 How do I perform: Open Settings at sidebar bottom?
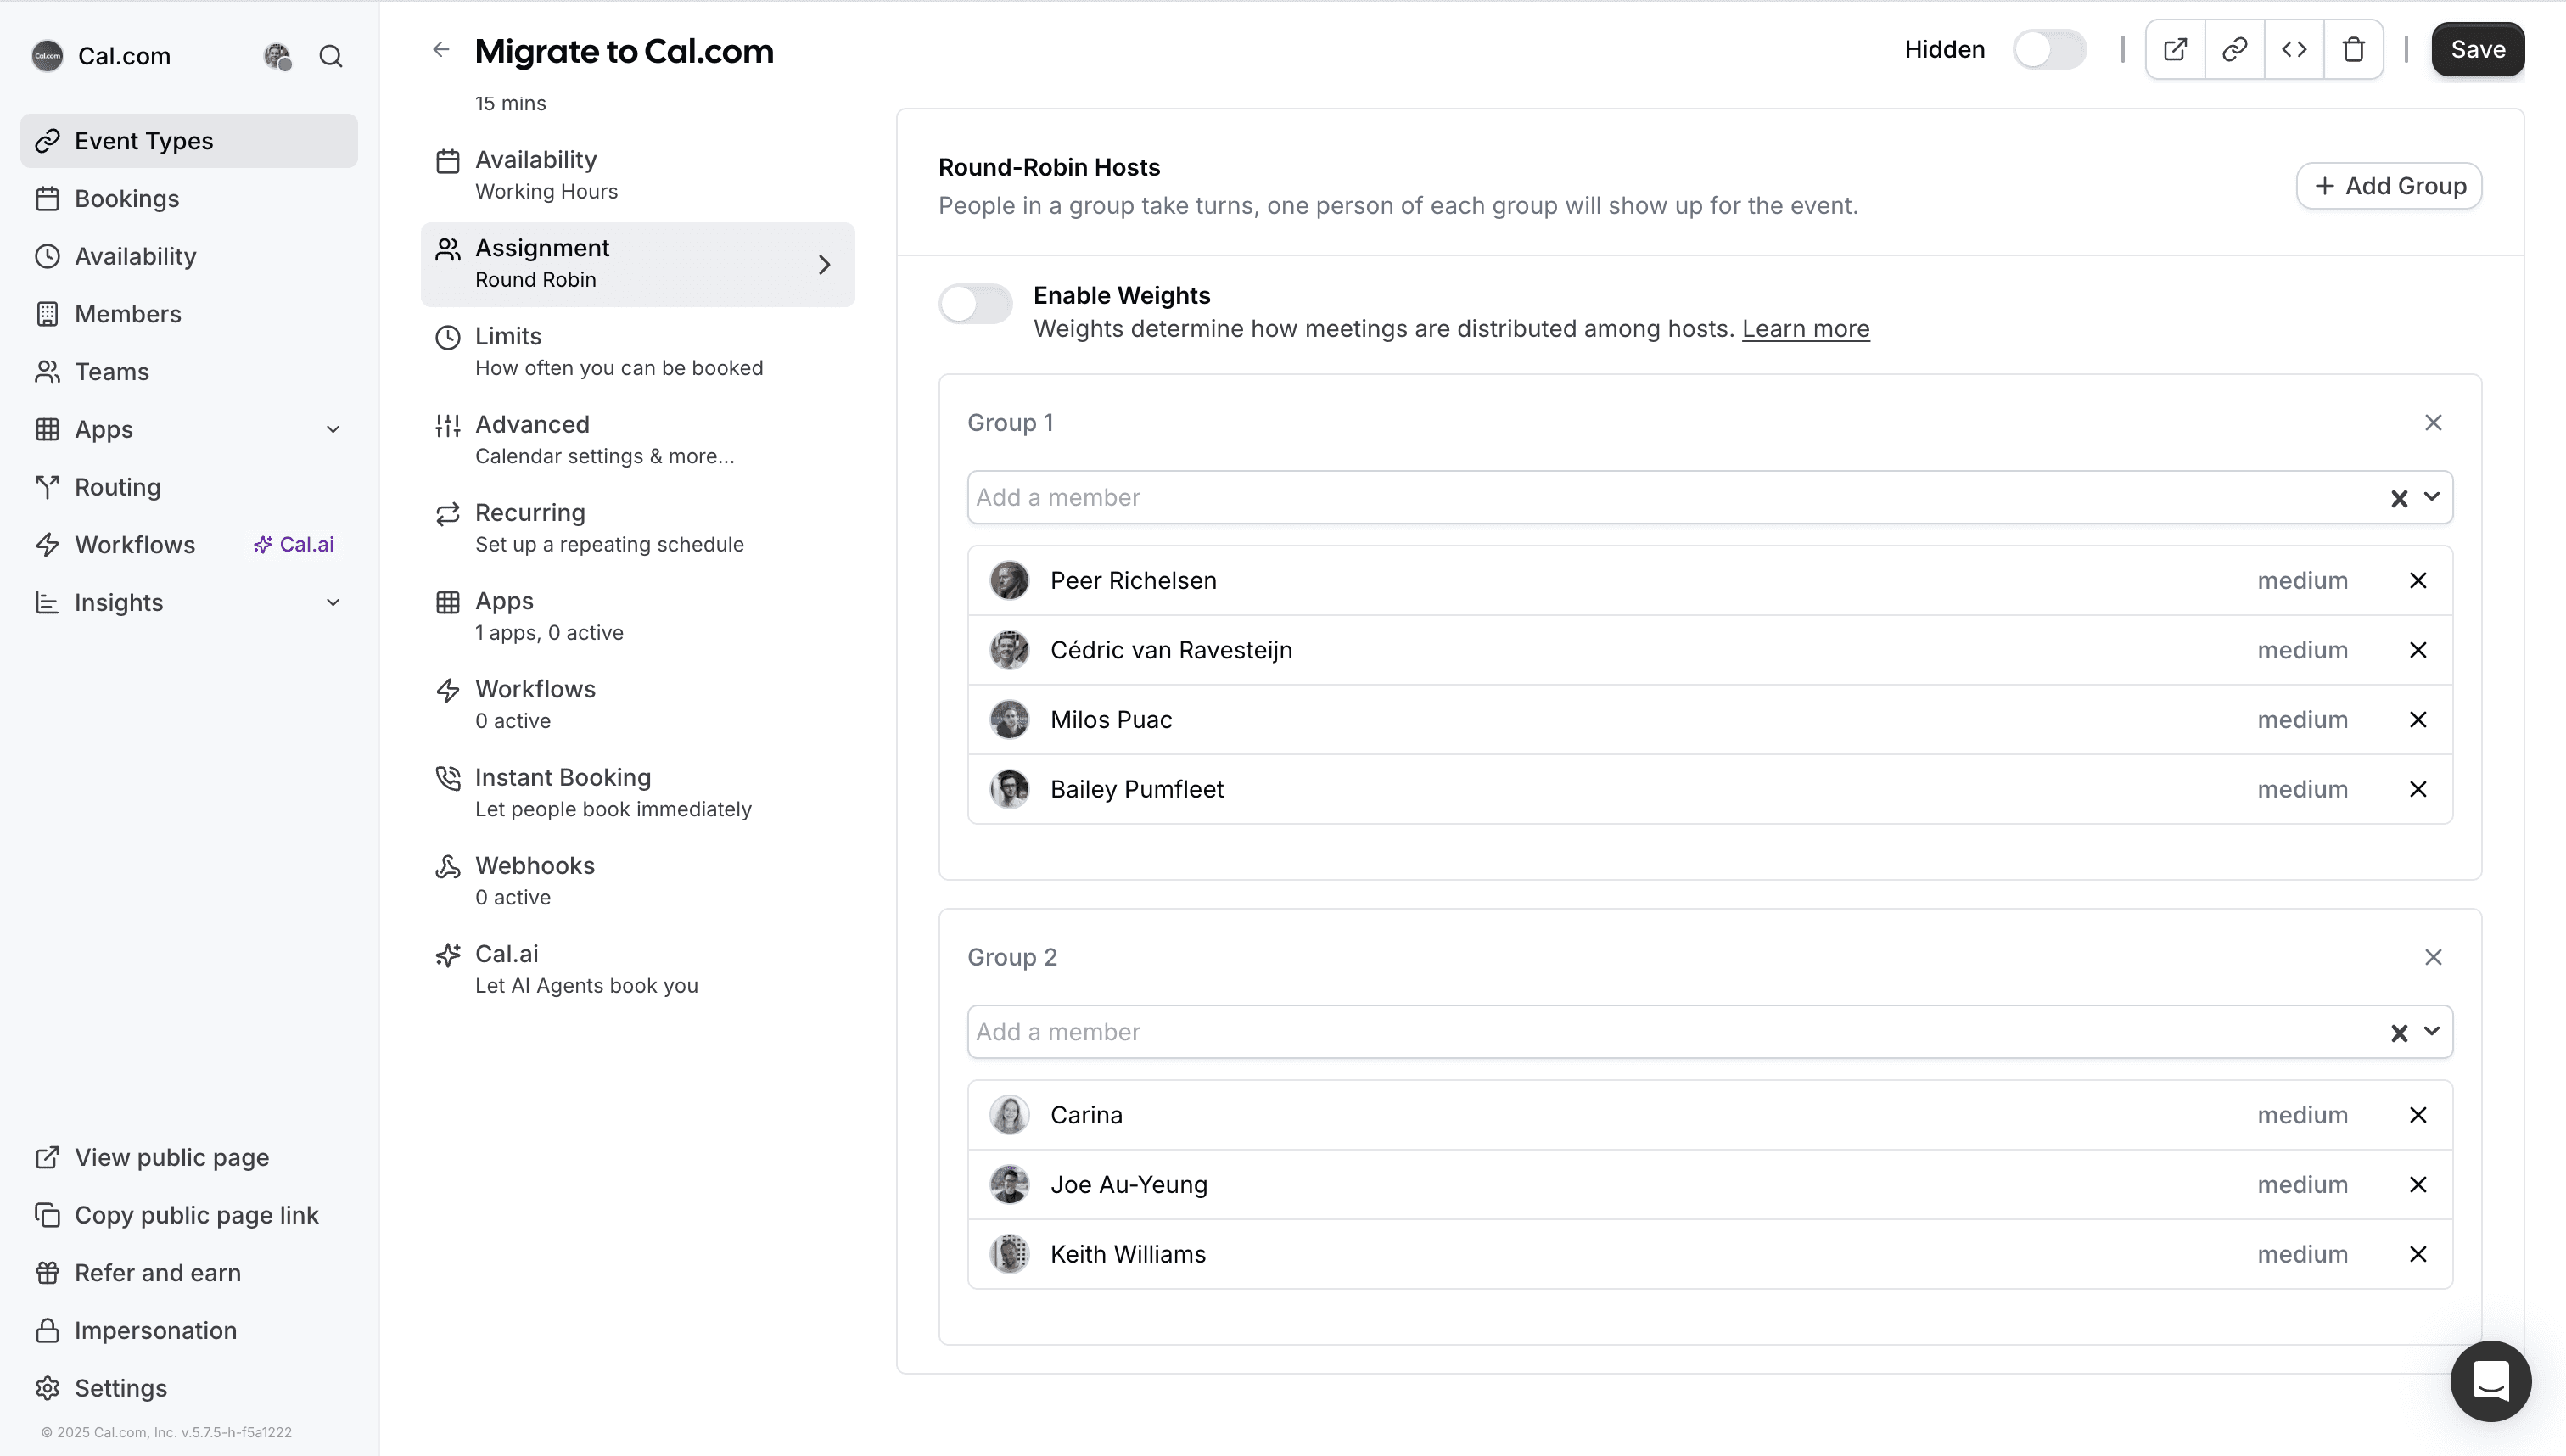point(189,1389)
